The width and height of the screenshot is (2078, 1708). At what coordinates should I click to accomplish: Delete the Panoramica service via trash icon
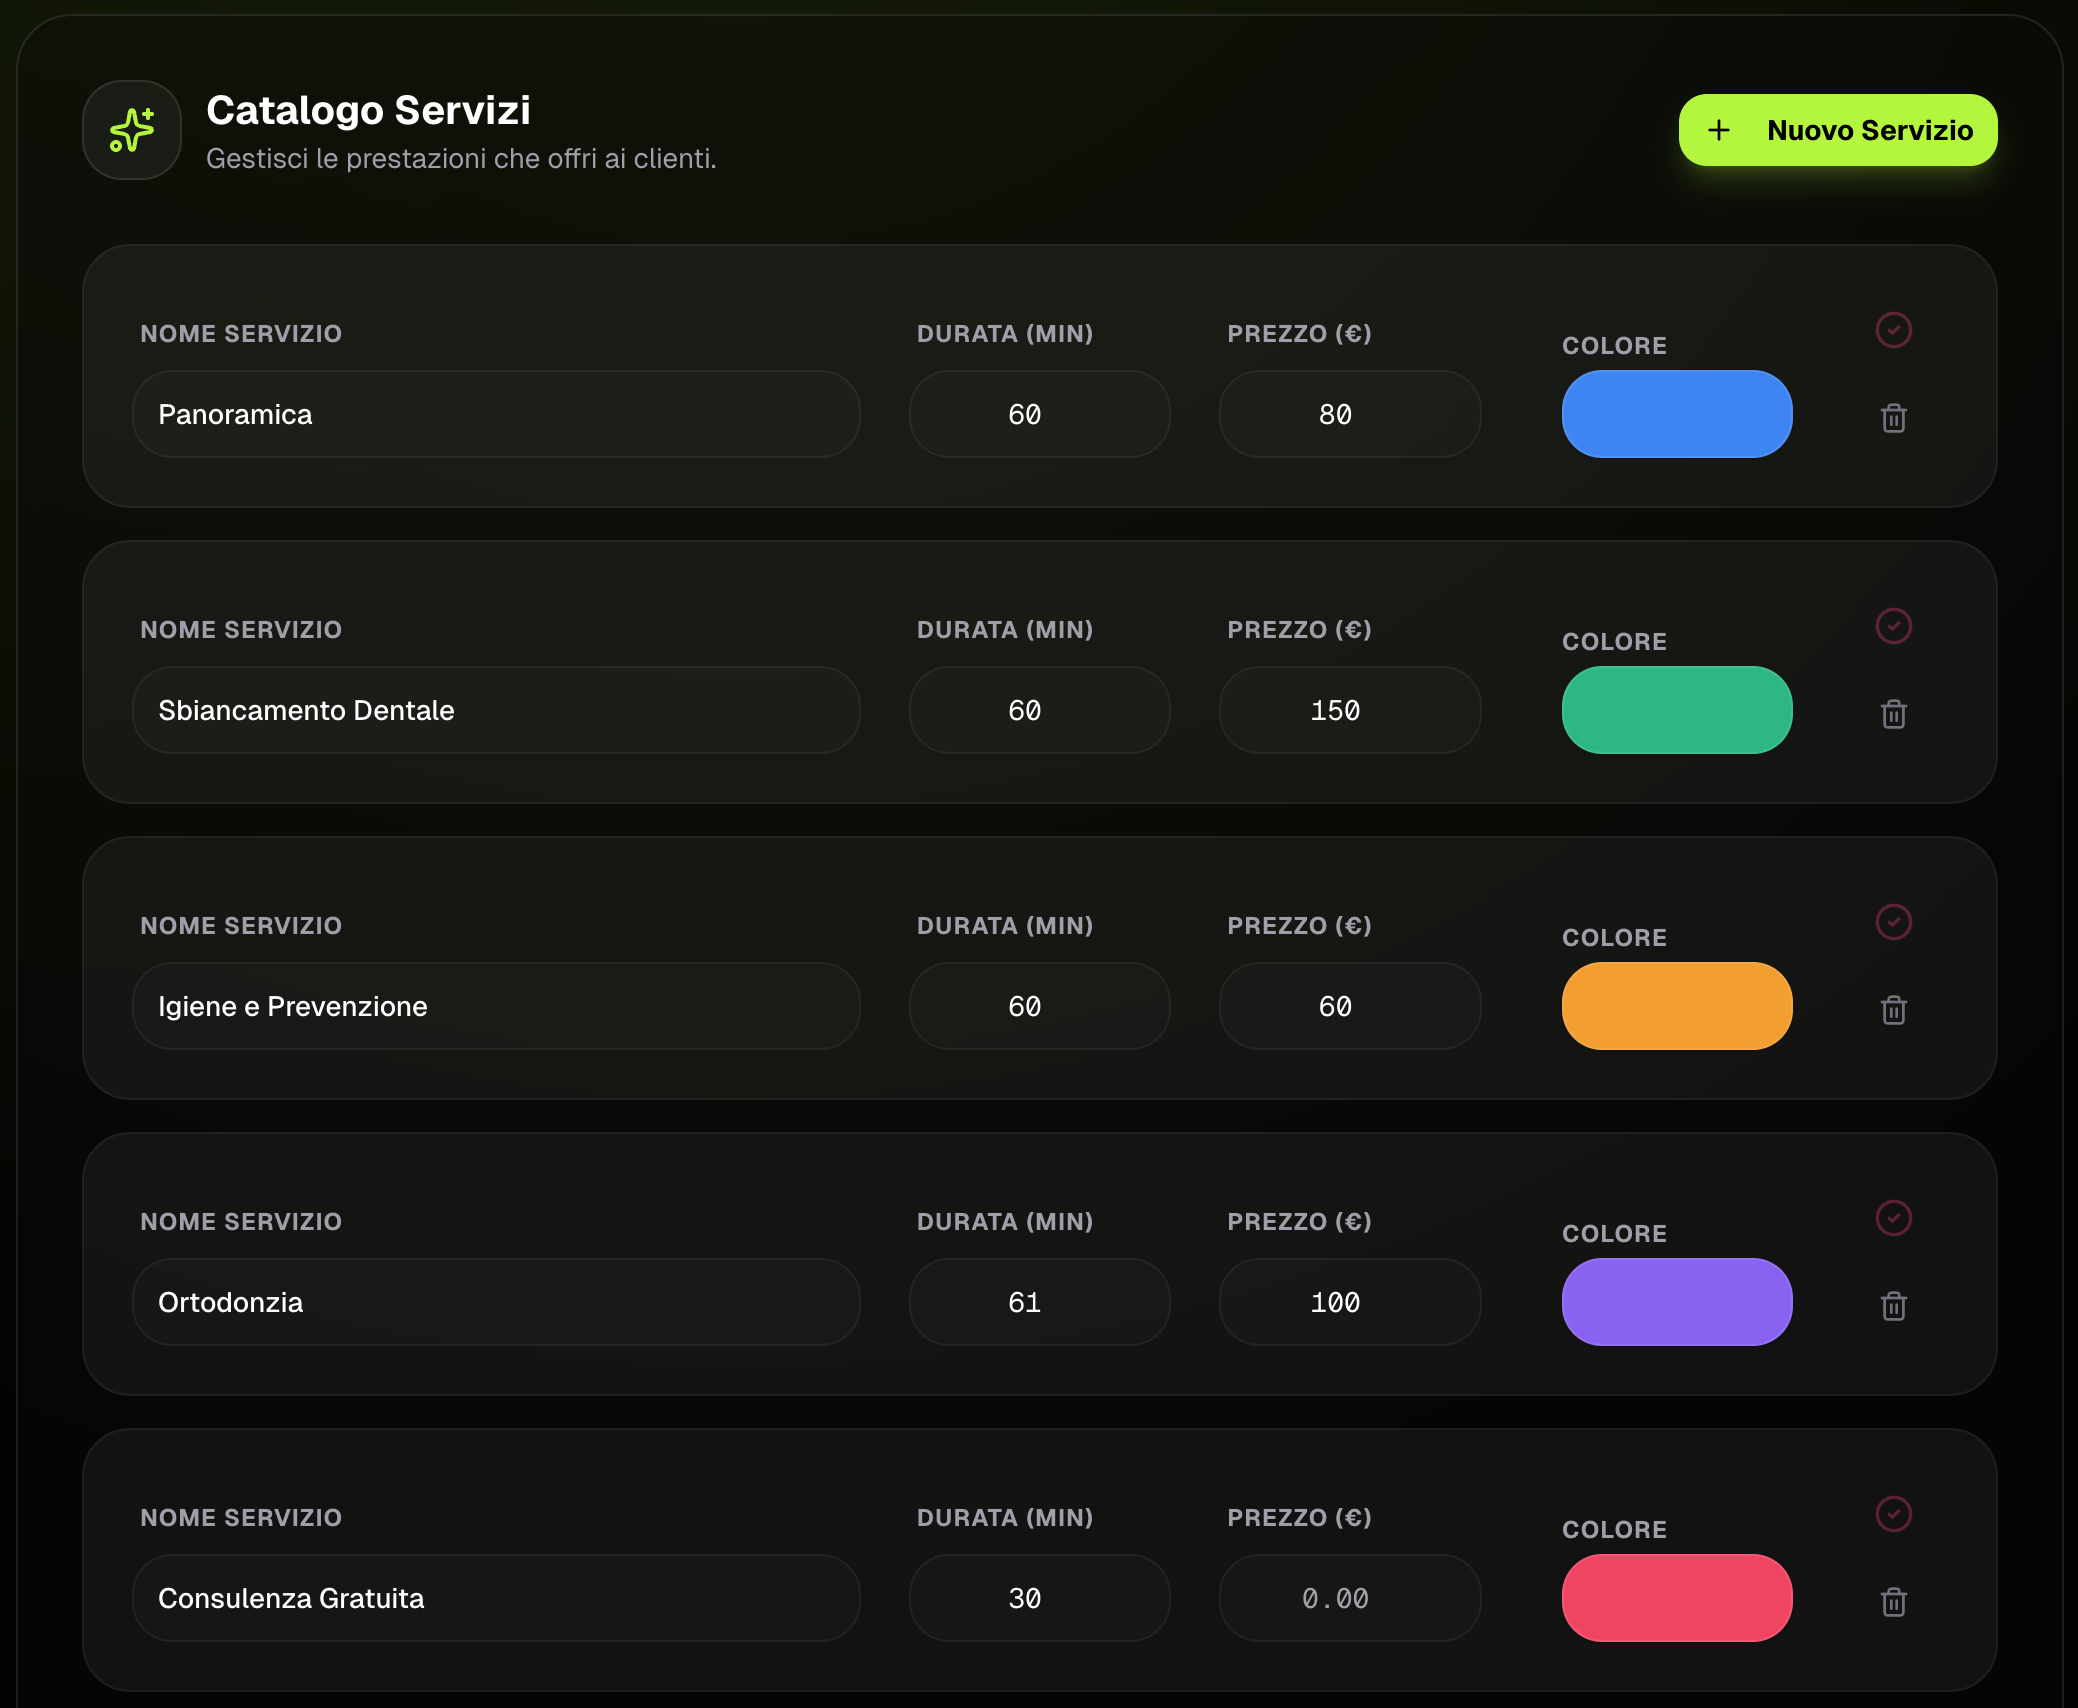1893,418
